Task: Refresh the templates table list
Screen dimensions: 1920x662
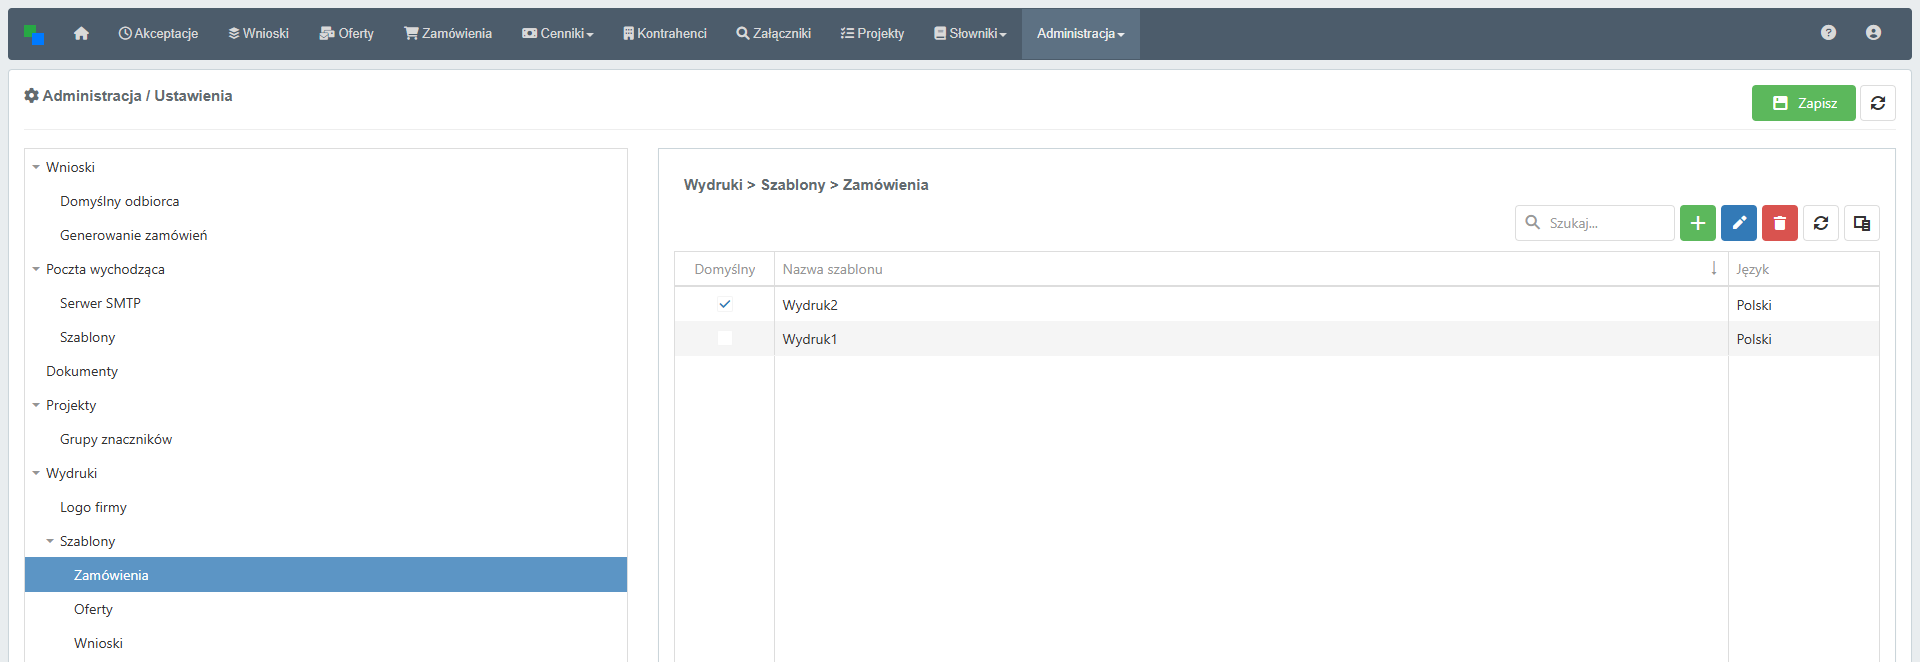Action: [1820, 223]
